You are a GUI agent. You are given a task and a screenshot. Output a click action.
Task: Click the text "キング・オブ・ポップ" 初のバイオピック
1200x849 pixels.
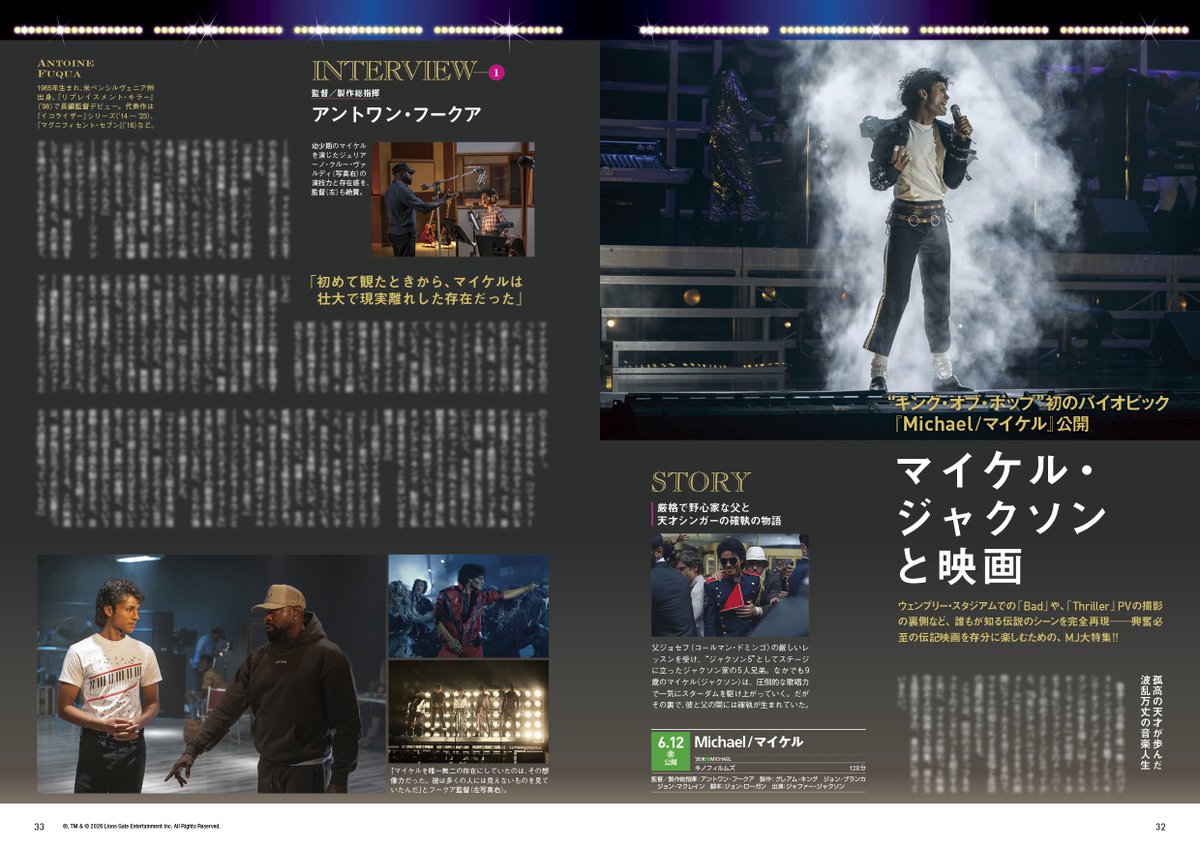(1029, 402)
